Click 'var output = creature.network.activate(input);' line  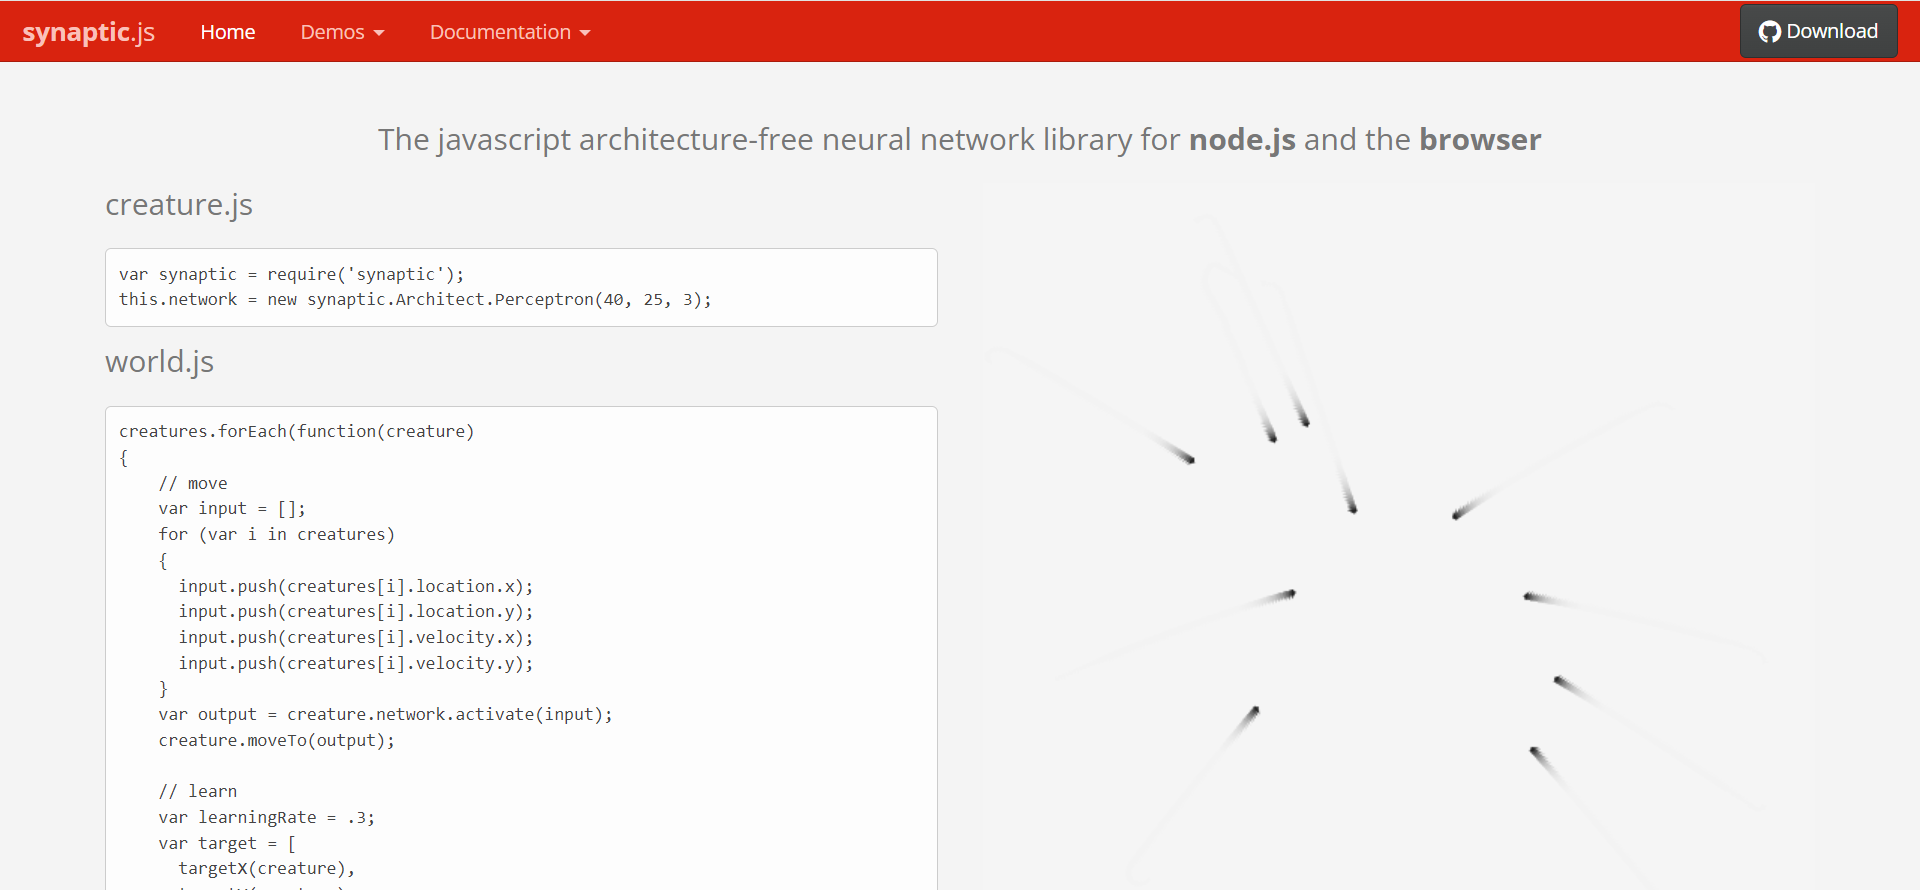[x=385, y=714]
